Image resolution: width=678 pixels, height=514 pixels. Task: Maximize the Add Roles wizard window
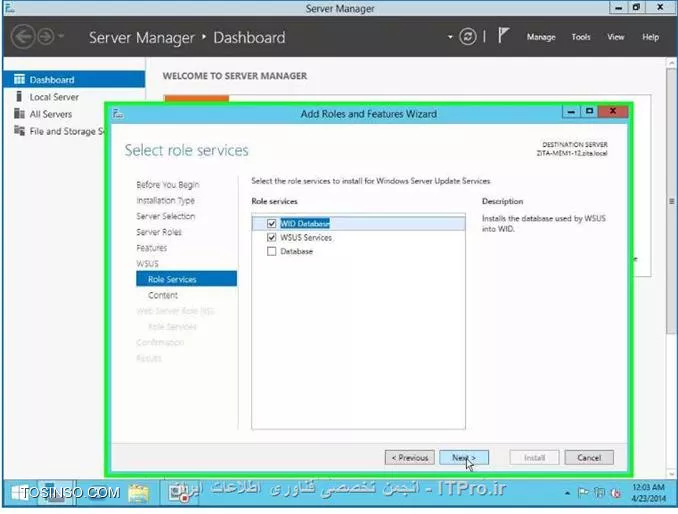589,111
